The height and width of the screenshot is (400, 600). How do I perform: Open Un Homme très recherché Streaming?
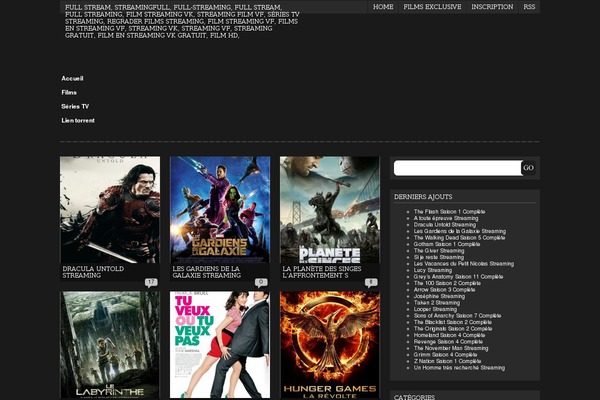tap(459, 368)
